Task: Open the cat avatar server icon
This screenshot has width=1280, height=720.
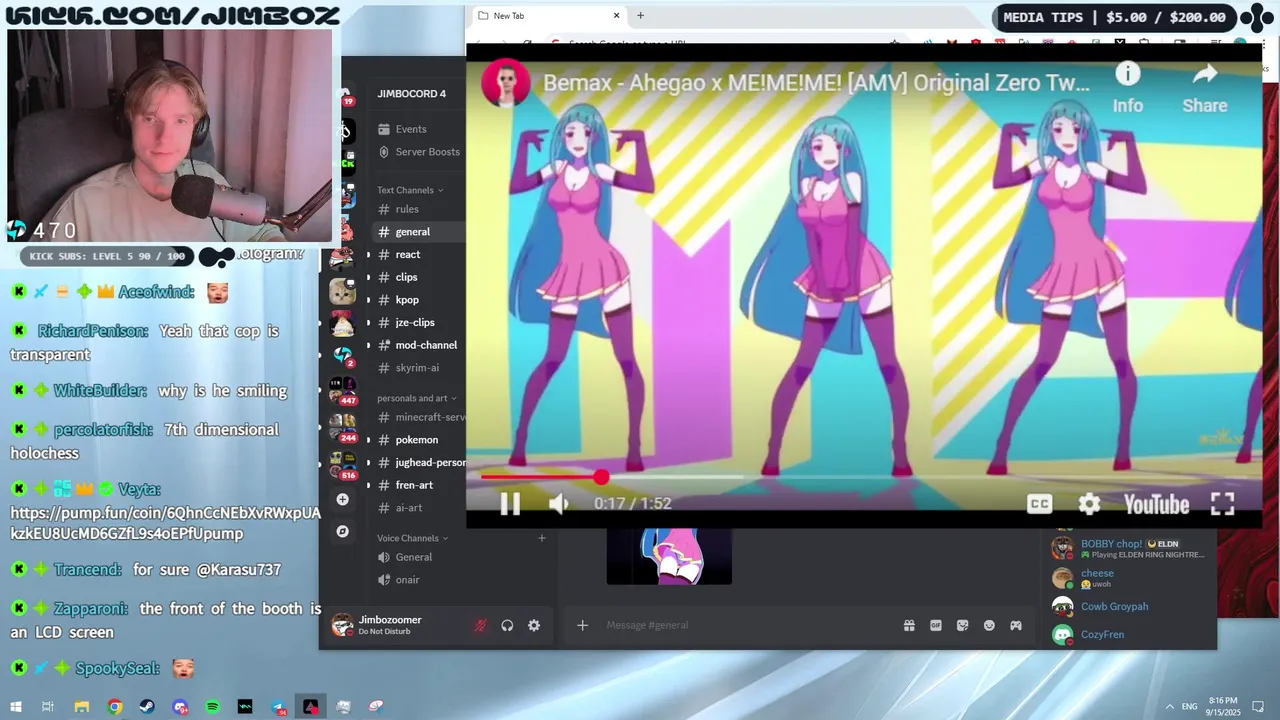Action: click(x=343, y=292)
